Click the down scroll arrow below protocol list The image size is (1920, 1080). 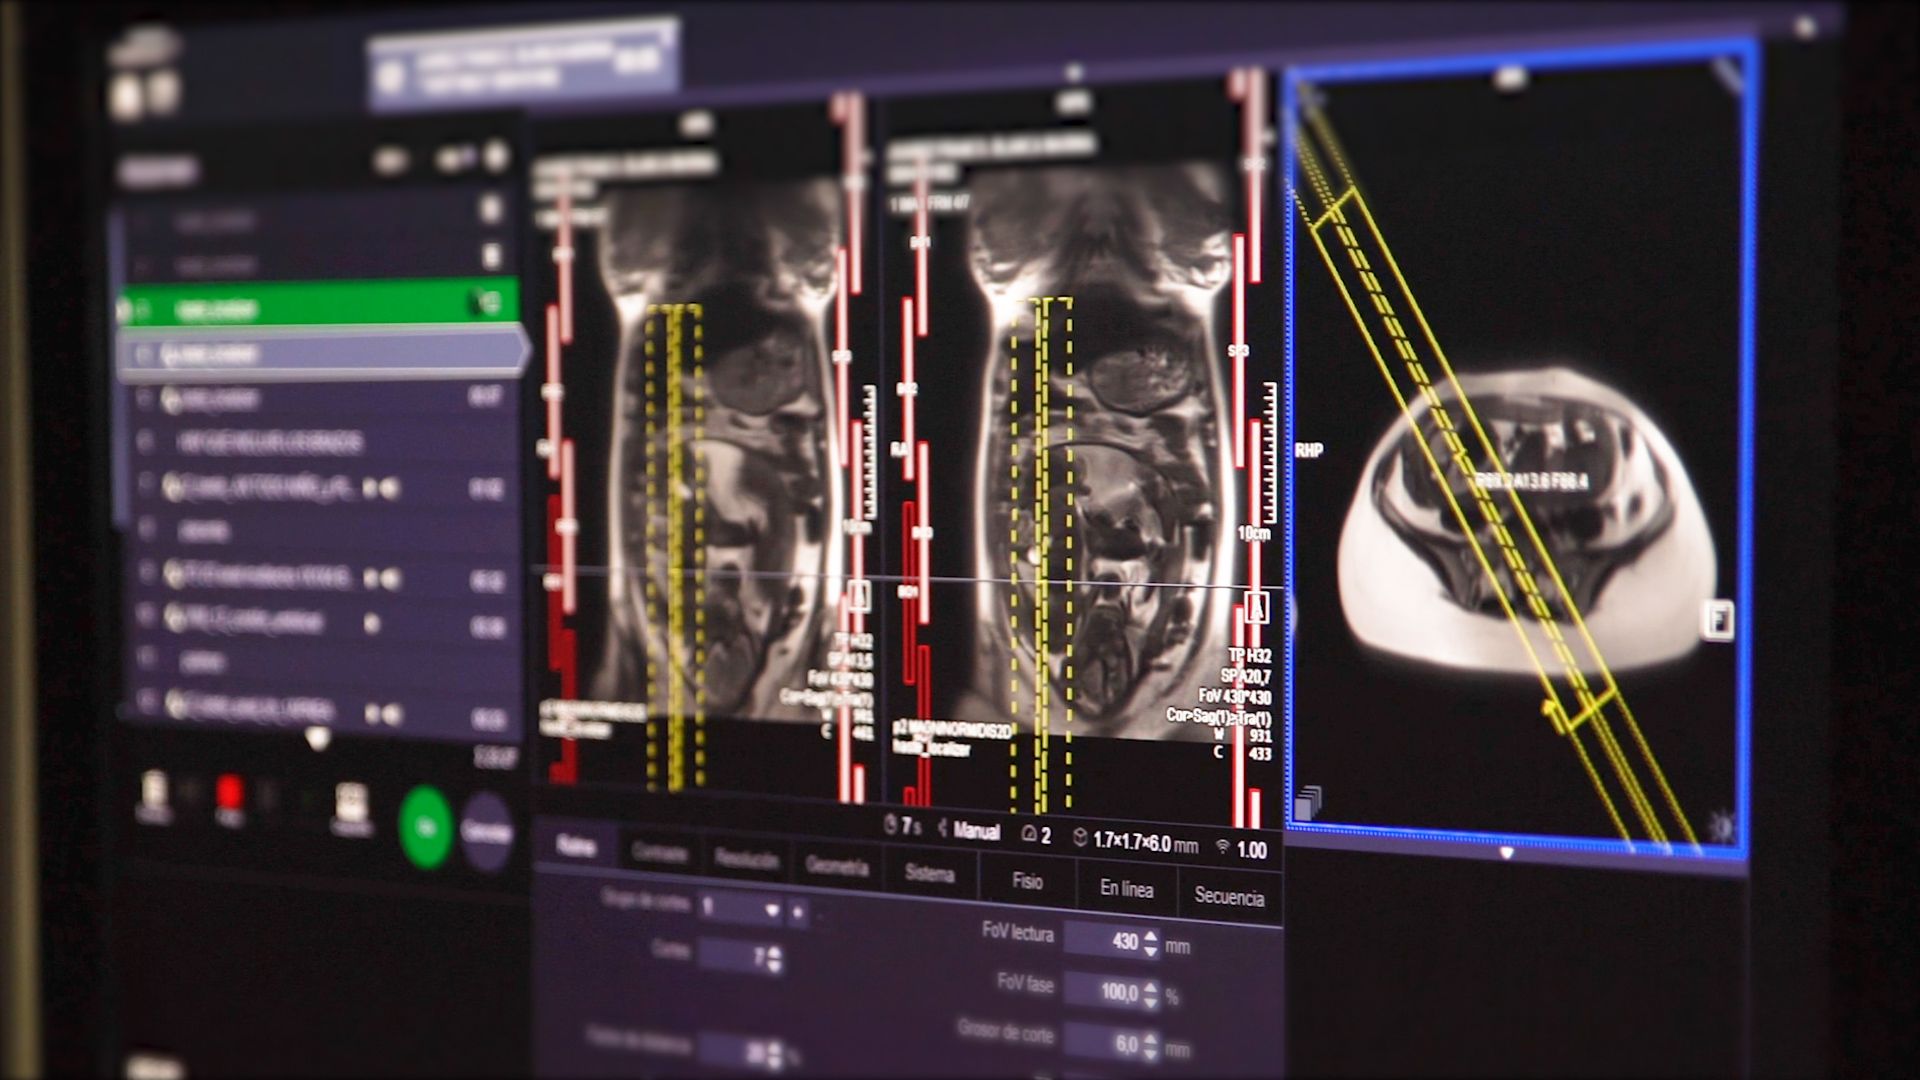(317, 739)
